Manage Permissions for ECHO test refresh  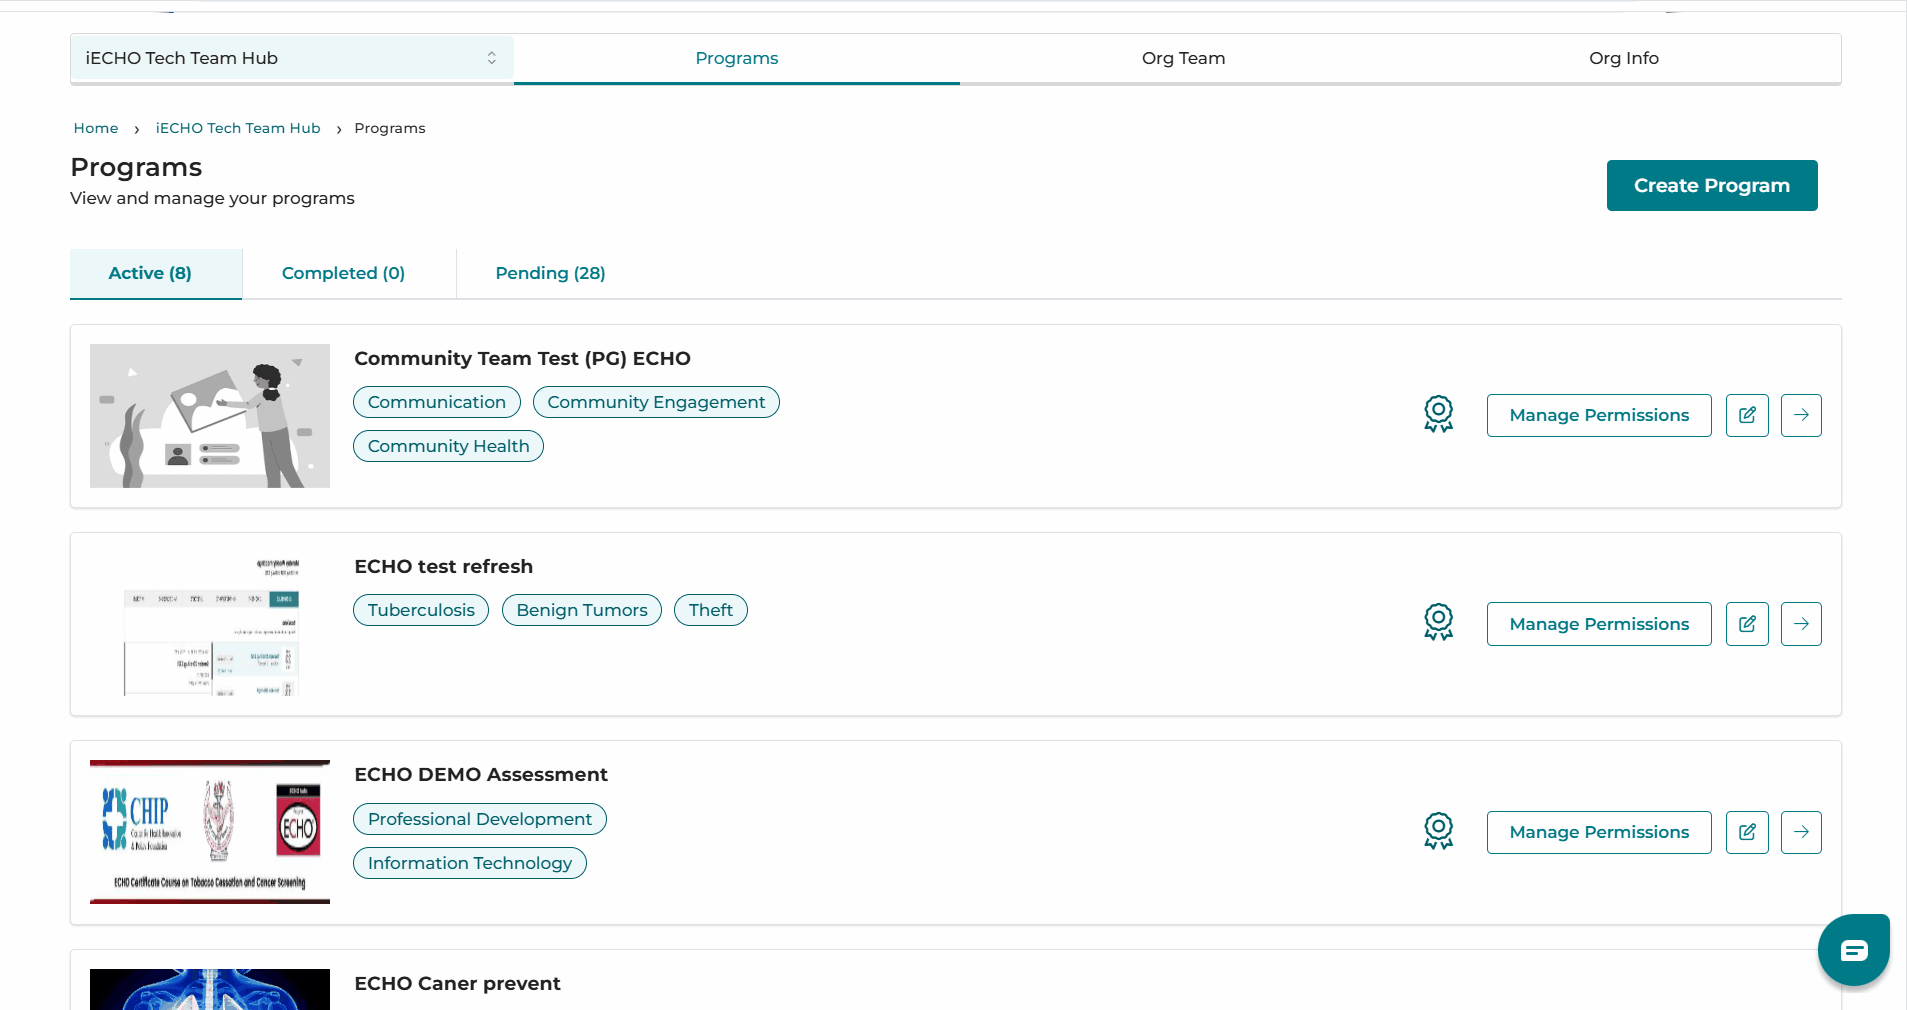(1599, 624)
